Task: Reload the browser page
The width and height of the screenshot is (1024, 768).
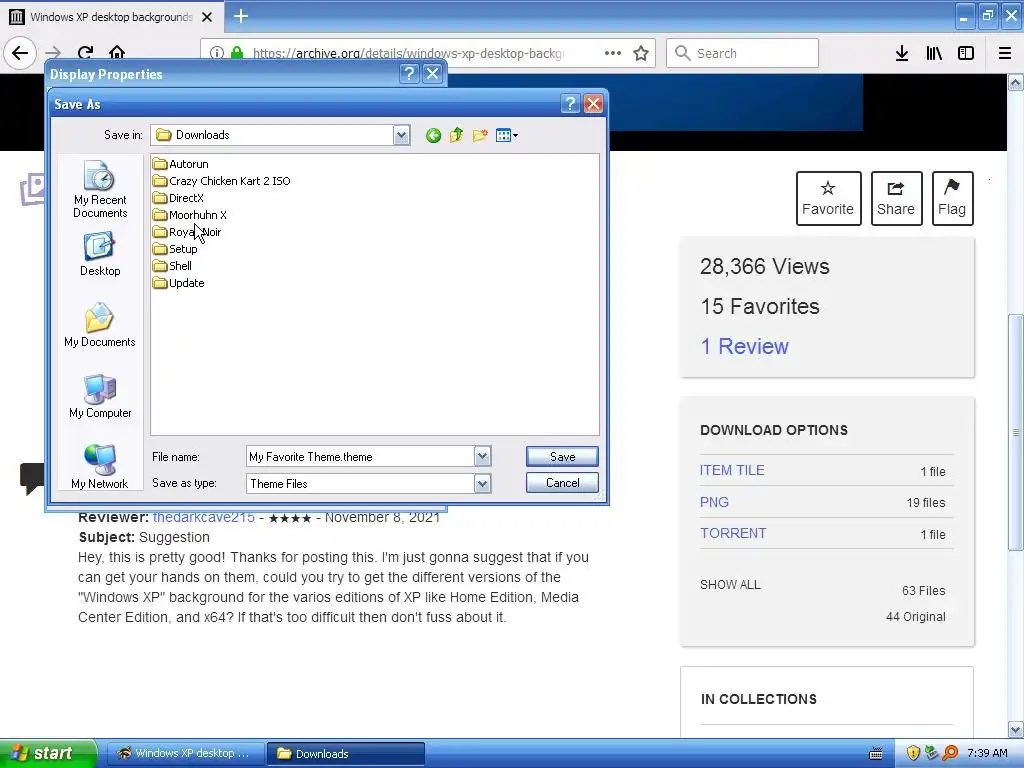Action: [85, 53]
